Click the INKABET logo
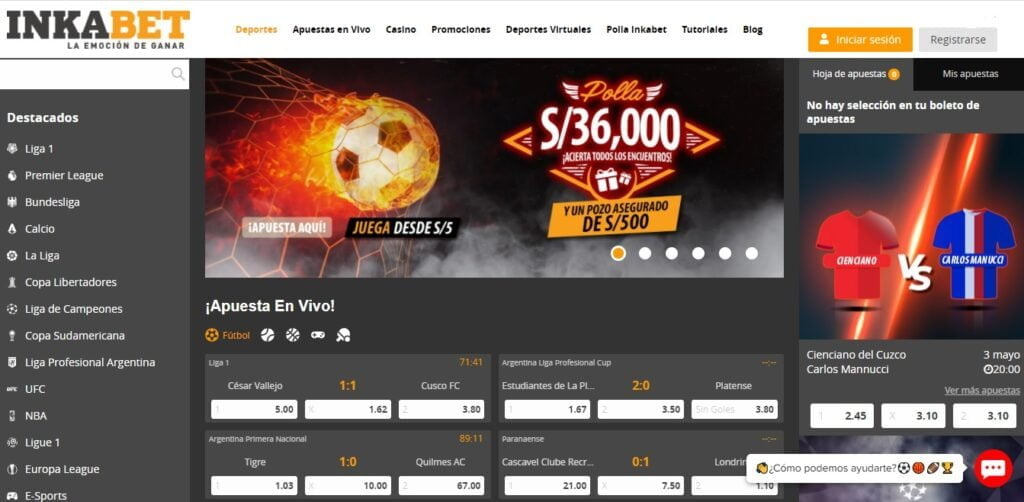 coord(98,29)
